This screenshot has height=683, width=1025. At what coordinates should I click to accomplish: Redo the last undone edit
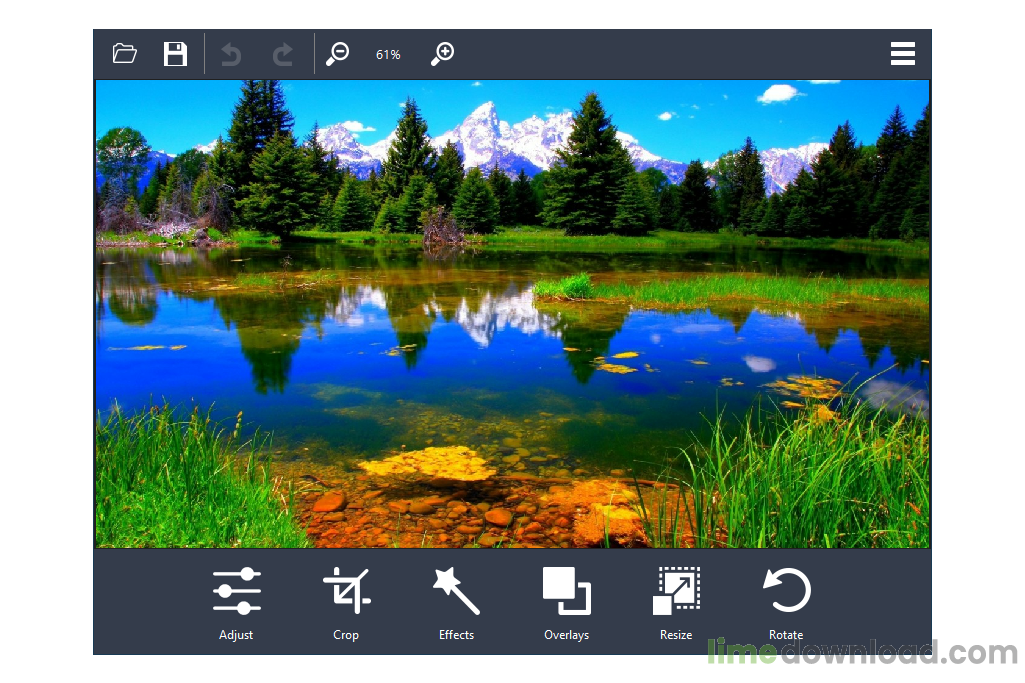pos(282,54)
